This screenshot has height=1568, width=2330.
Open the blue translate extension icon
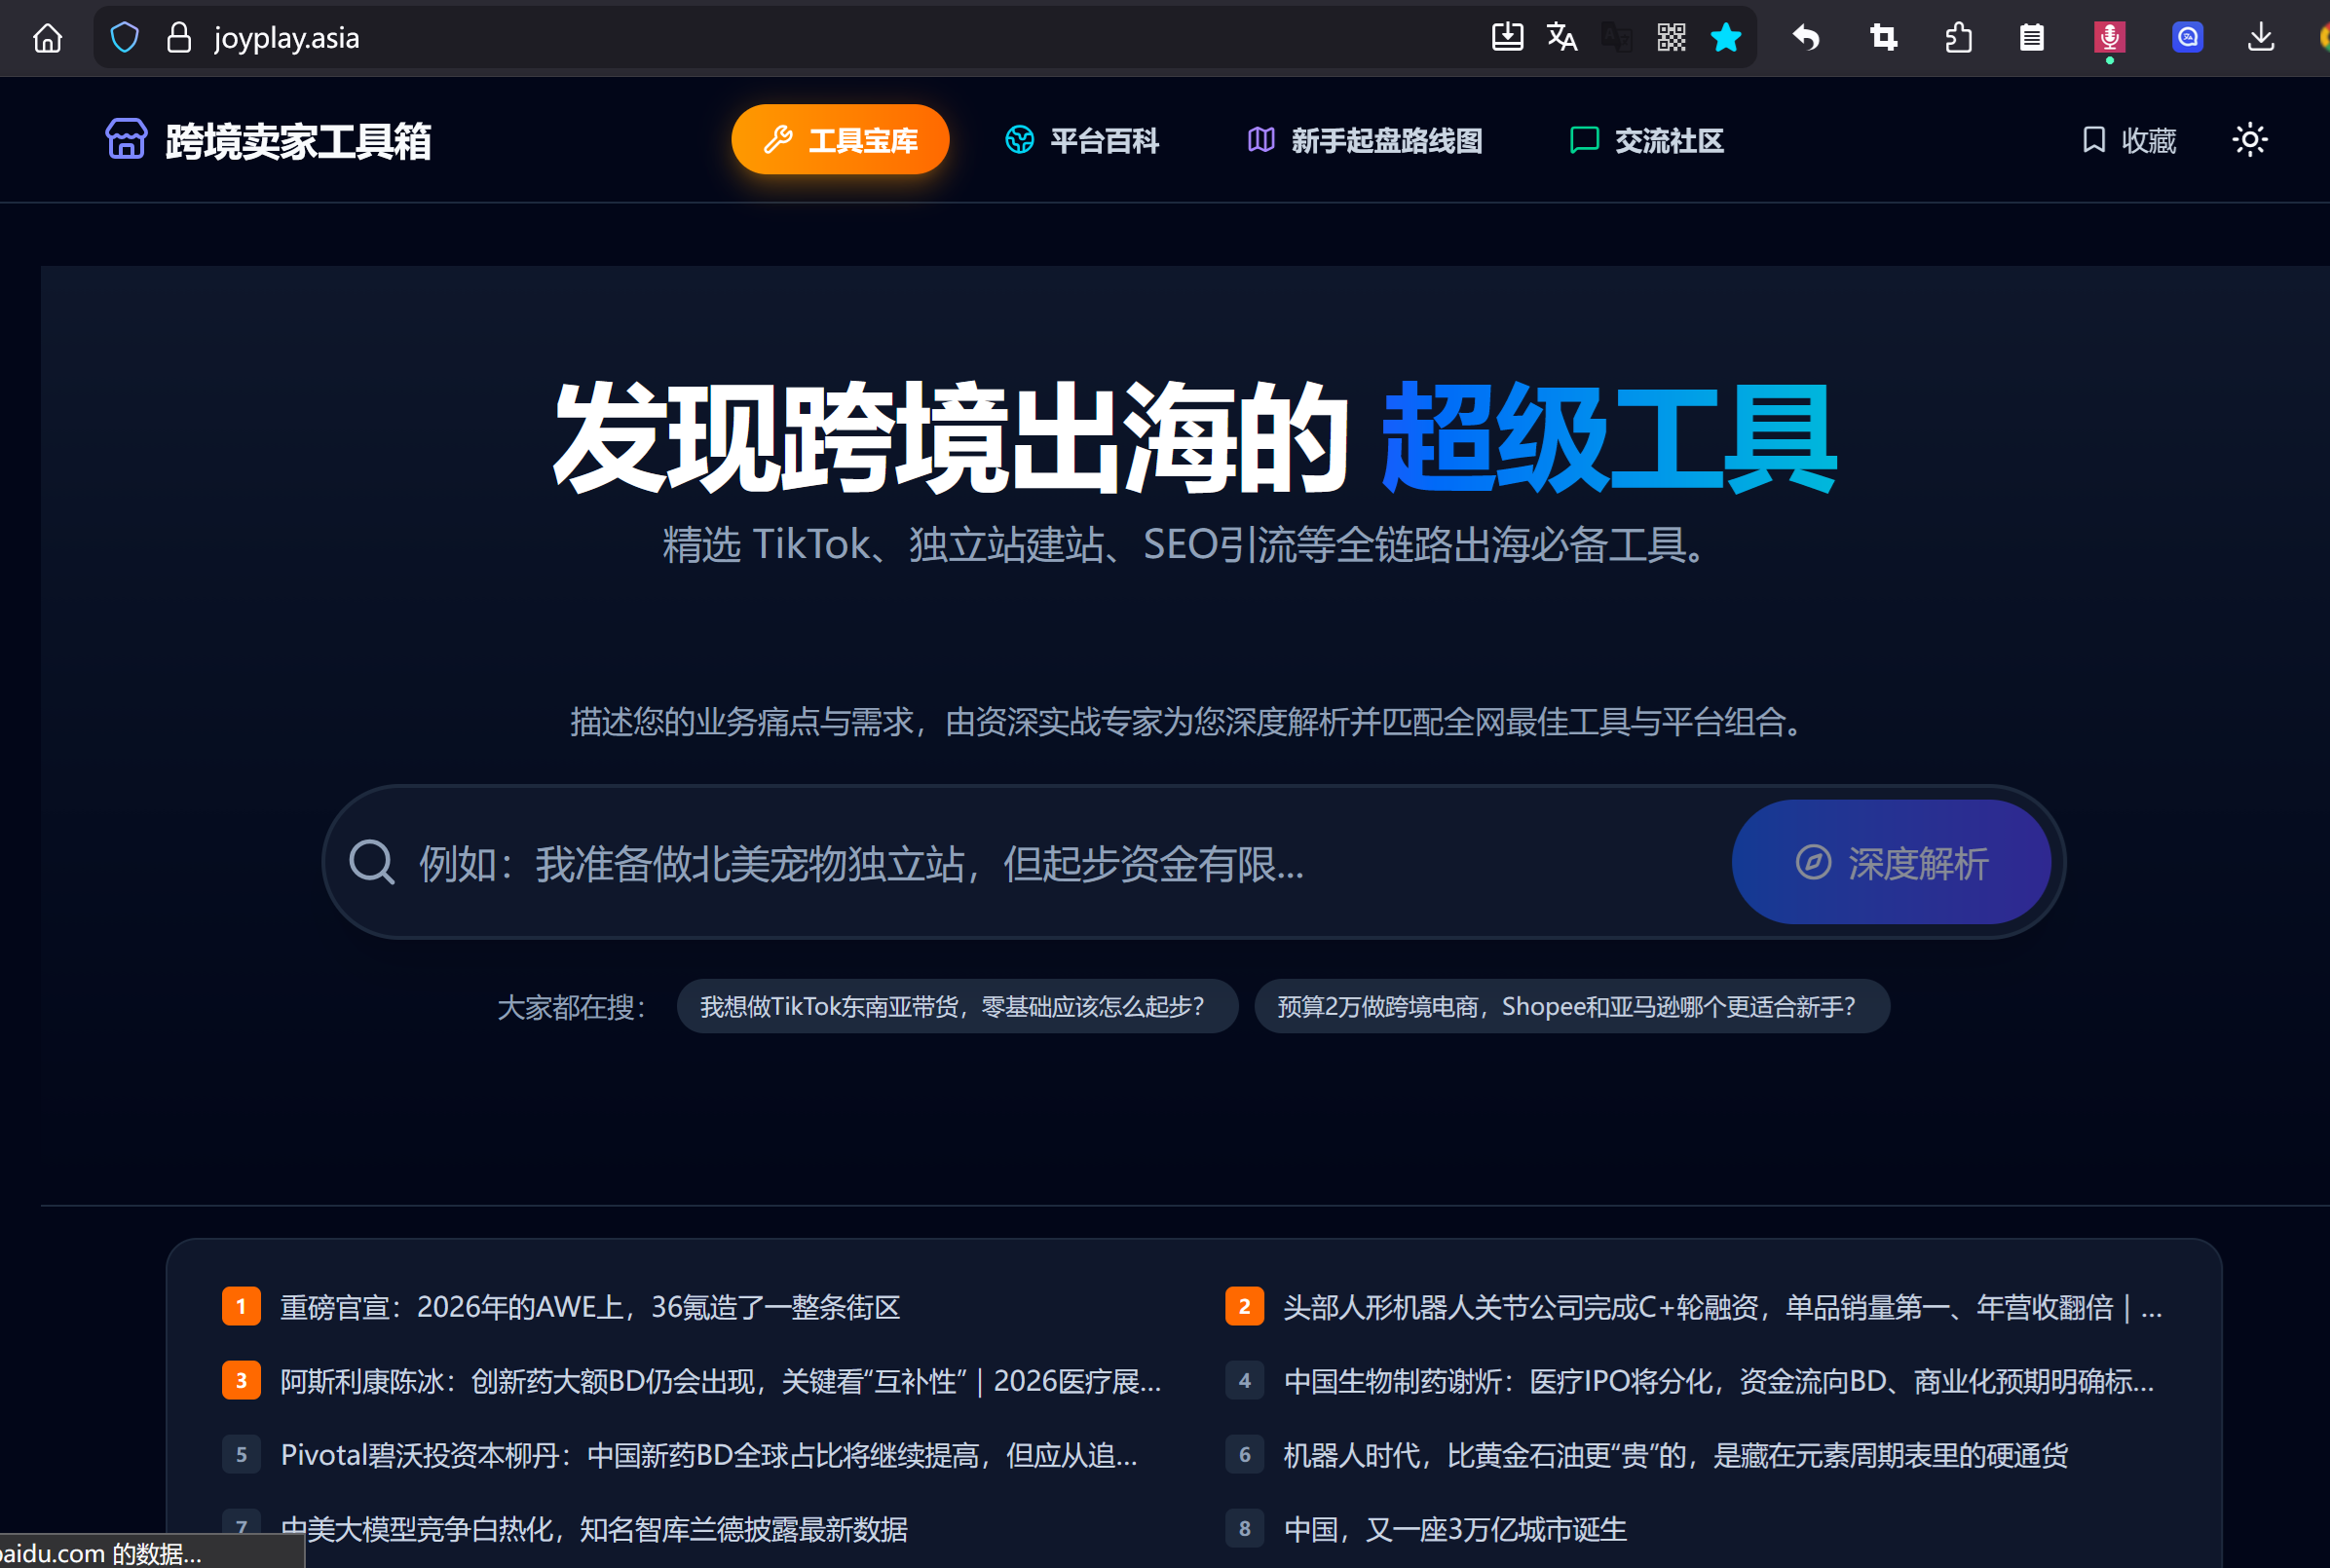(x=2187, y=37)
